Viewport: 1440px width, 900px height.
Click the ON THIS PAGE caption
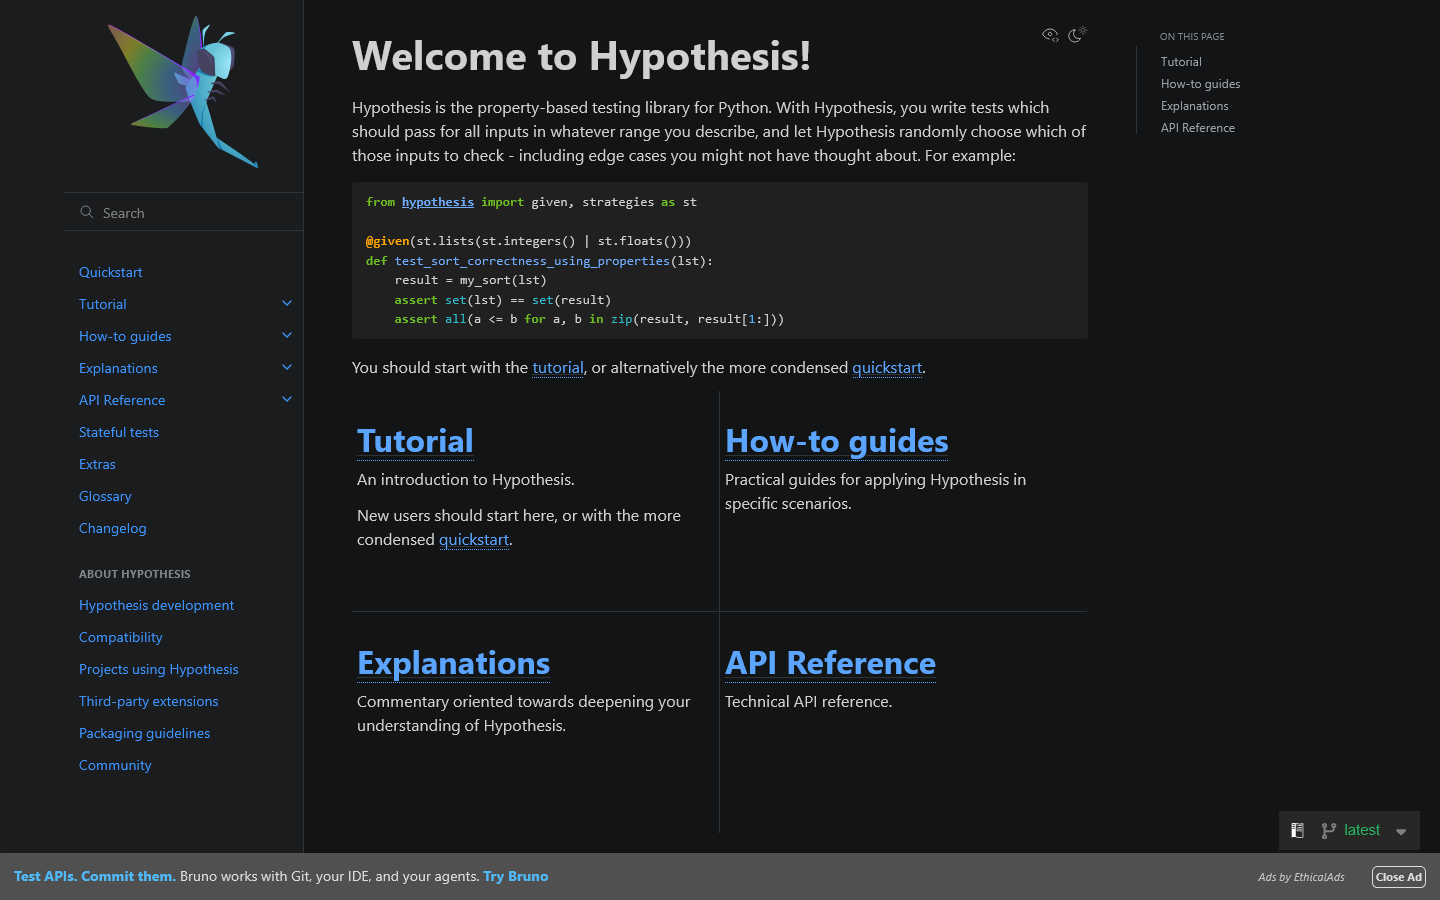(x=1192, y=37)
